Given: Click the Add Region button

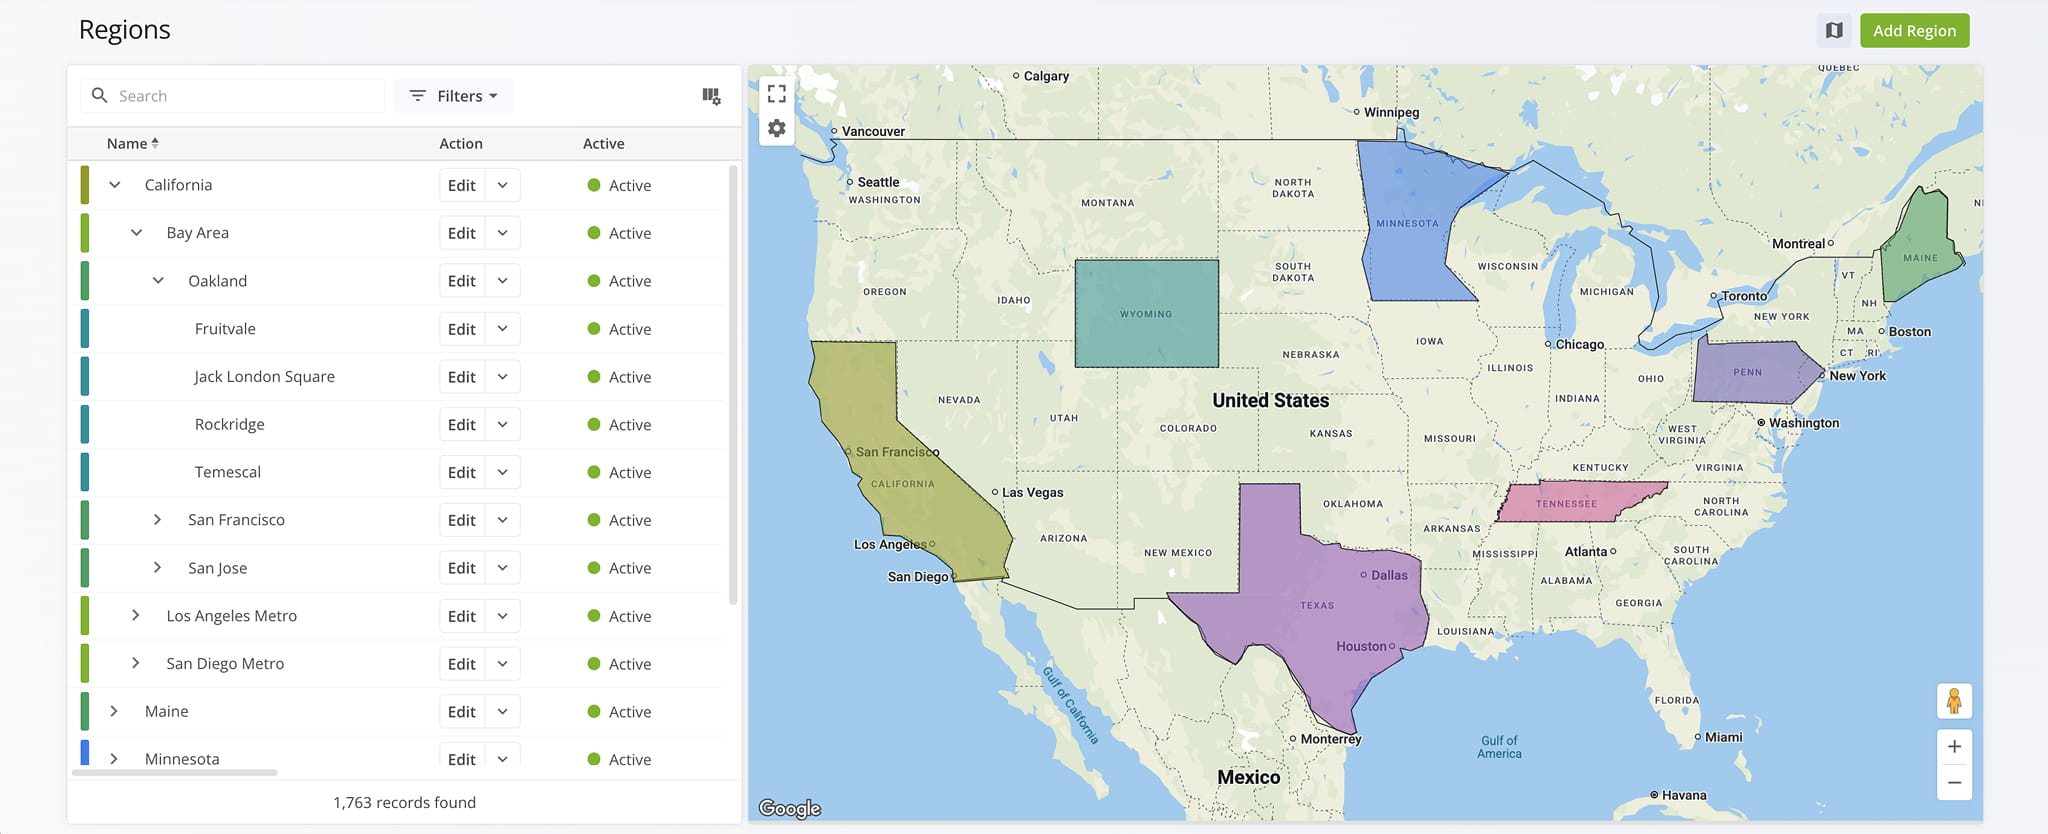Looking at the screenshot, I should 1914,30.
